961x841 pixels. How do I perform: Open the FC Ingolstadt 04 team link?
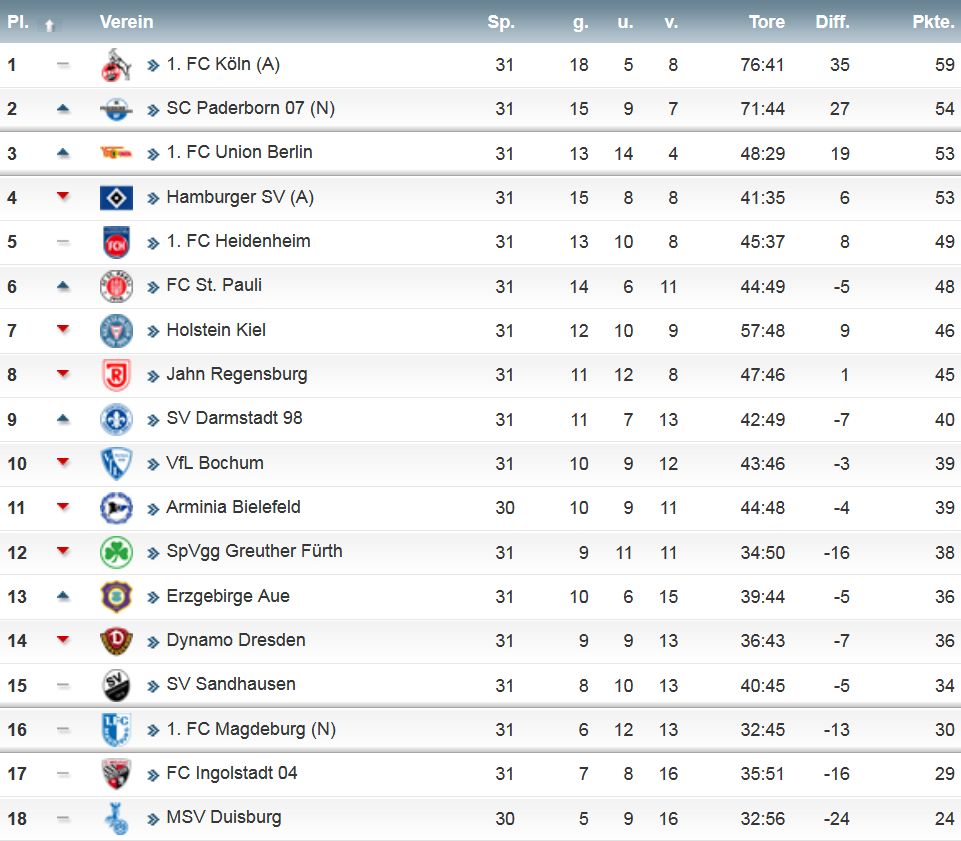[x=231, y=773]
